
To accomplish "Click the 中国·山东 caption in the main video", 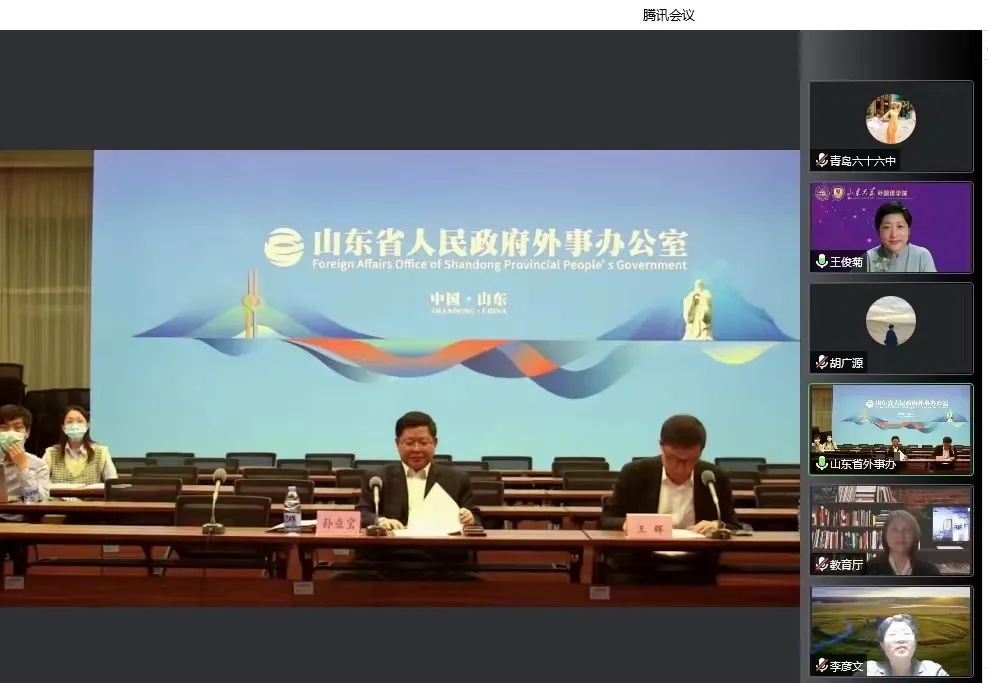I will pos(469,300).
